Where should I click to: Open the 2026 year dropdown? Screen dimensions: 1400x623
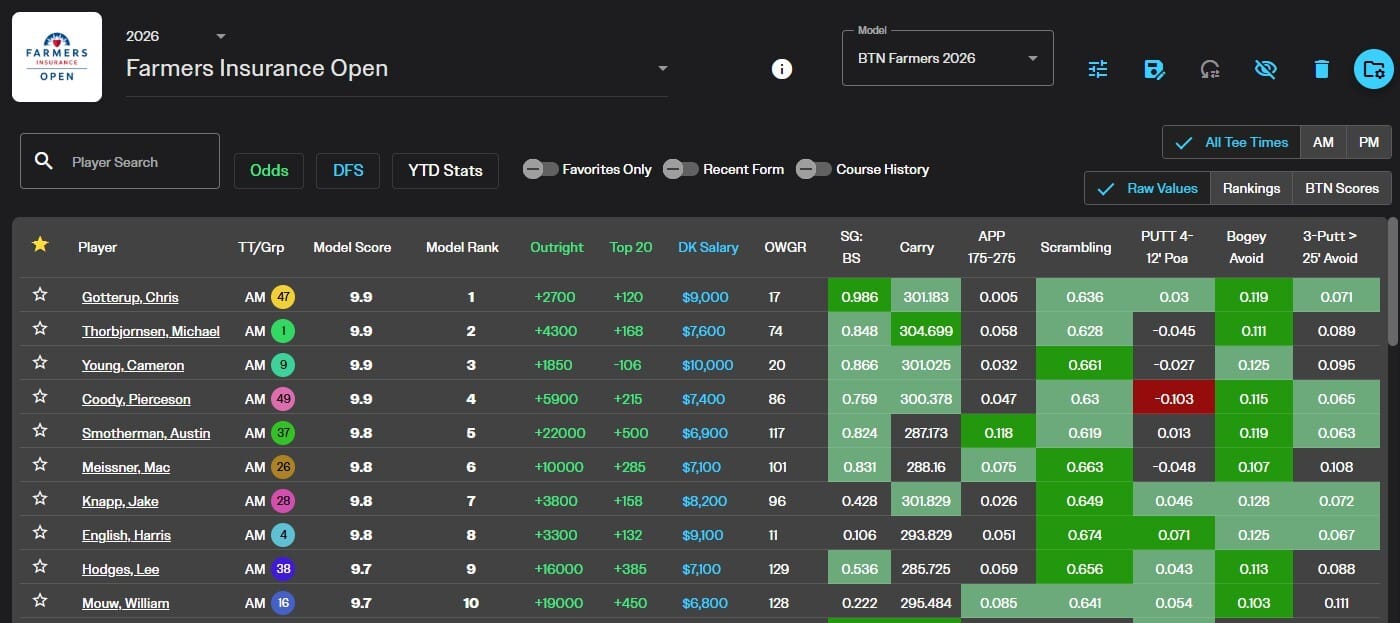(x=176, y=36)
